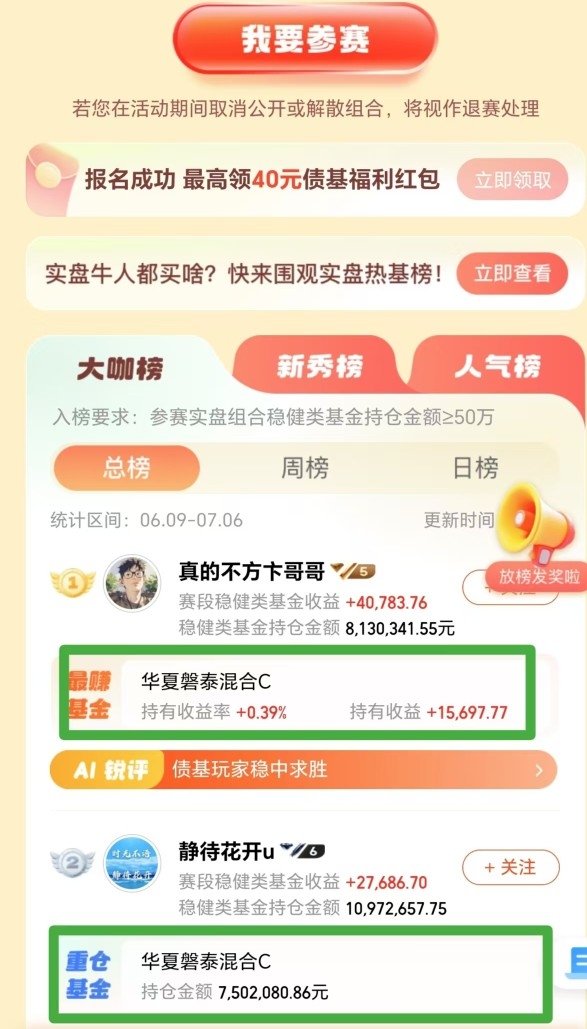Image resolution: width=587 pixels, height=1029 pixels.
Task: Switch to the 人气榜 tab
Action: pyautogui.click(x=498, y=367)
